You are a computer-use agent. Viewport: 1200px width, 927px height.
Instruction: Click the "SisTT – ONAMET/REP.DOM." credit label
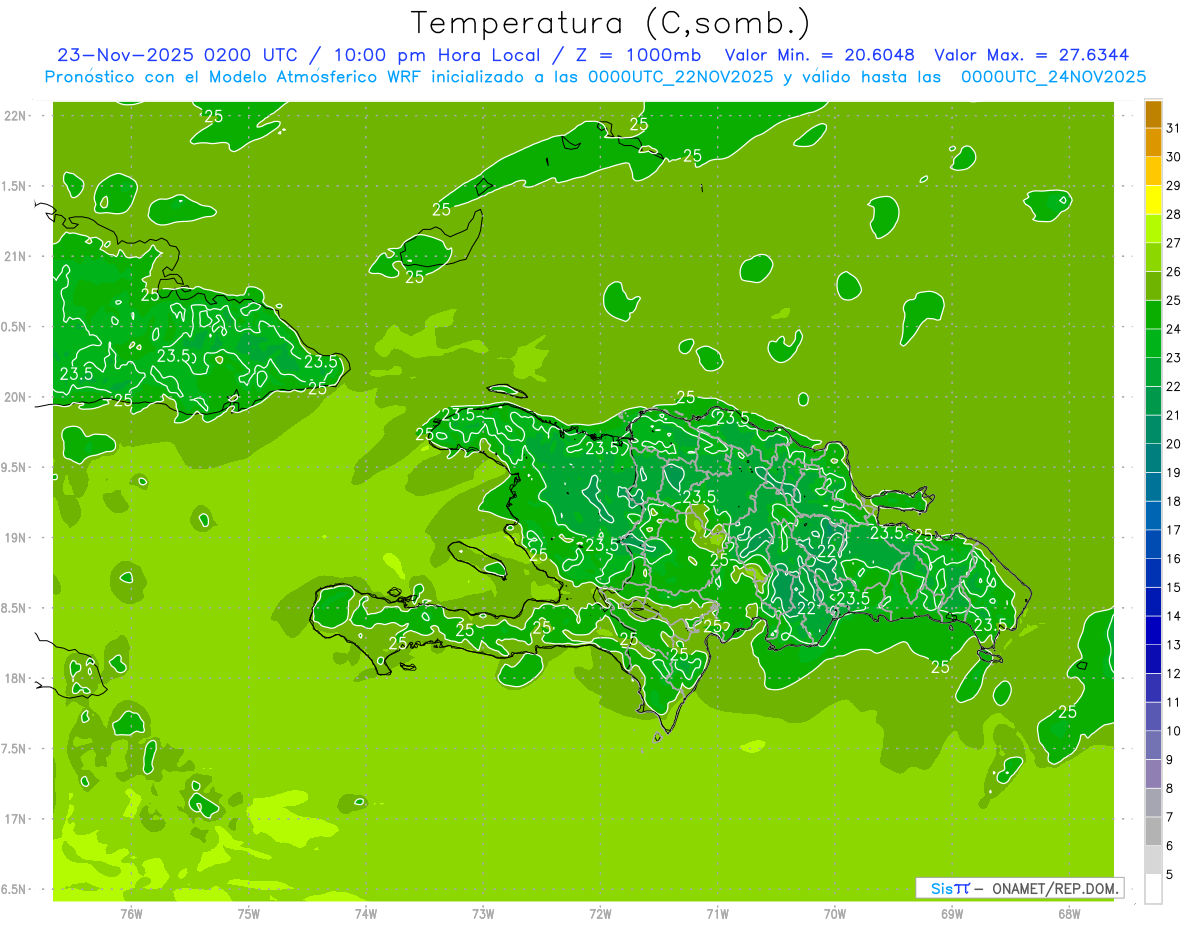pos(1019,888)
